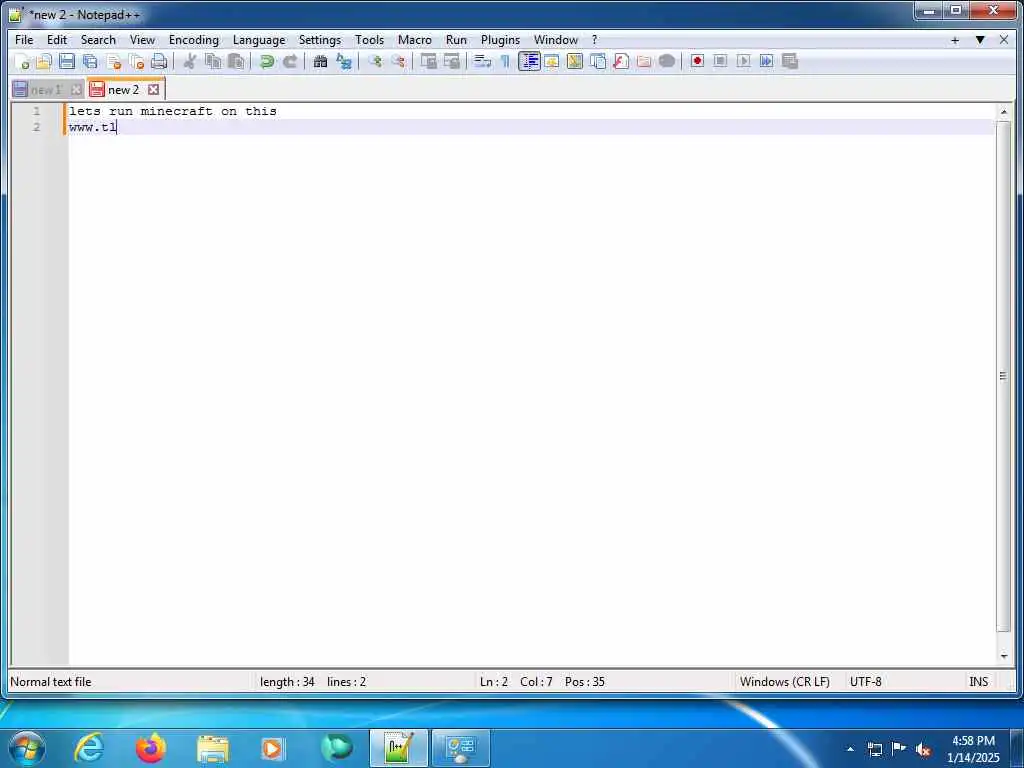This screenshot has width=1024, height=768.
Task: Toggle synchronized vertical scrolling icon
Action: 428,61
